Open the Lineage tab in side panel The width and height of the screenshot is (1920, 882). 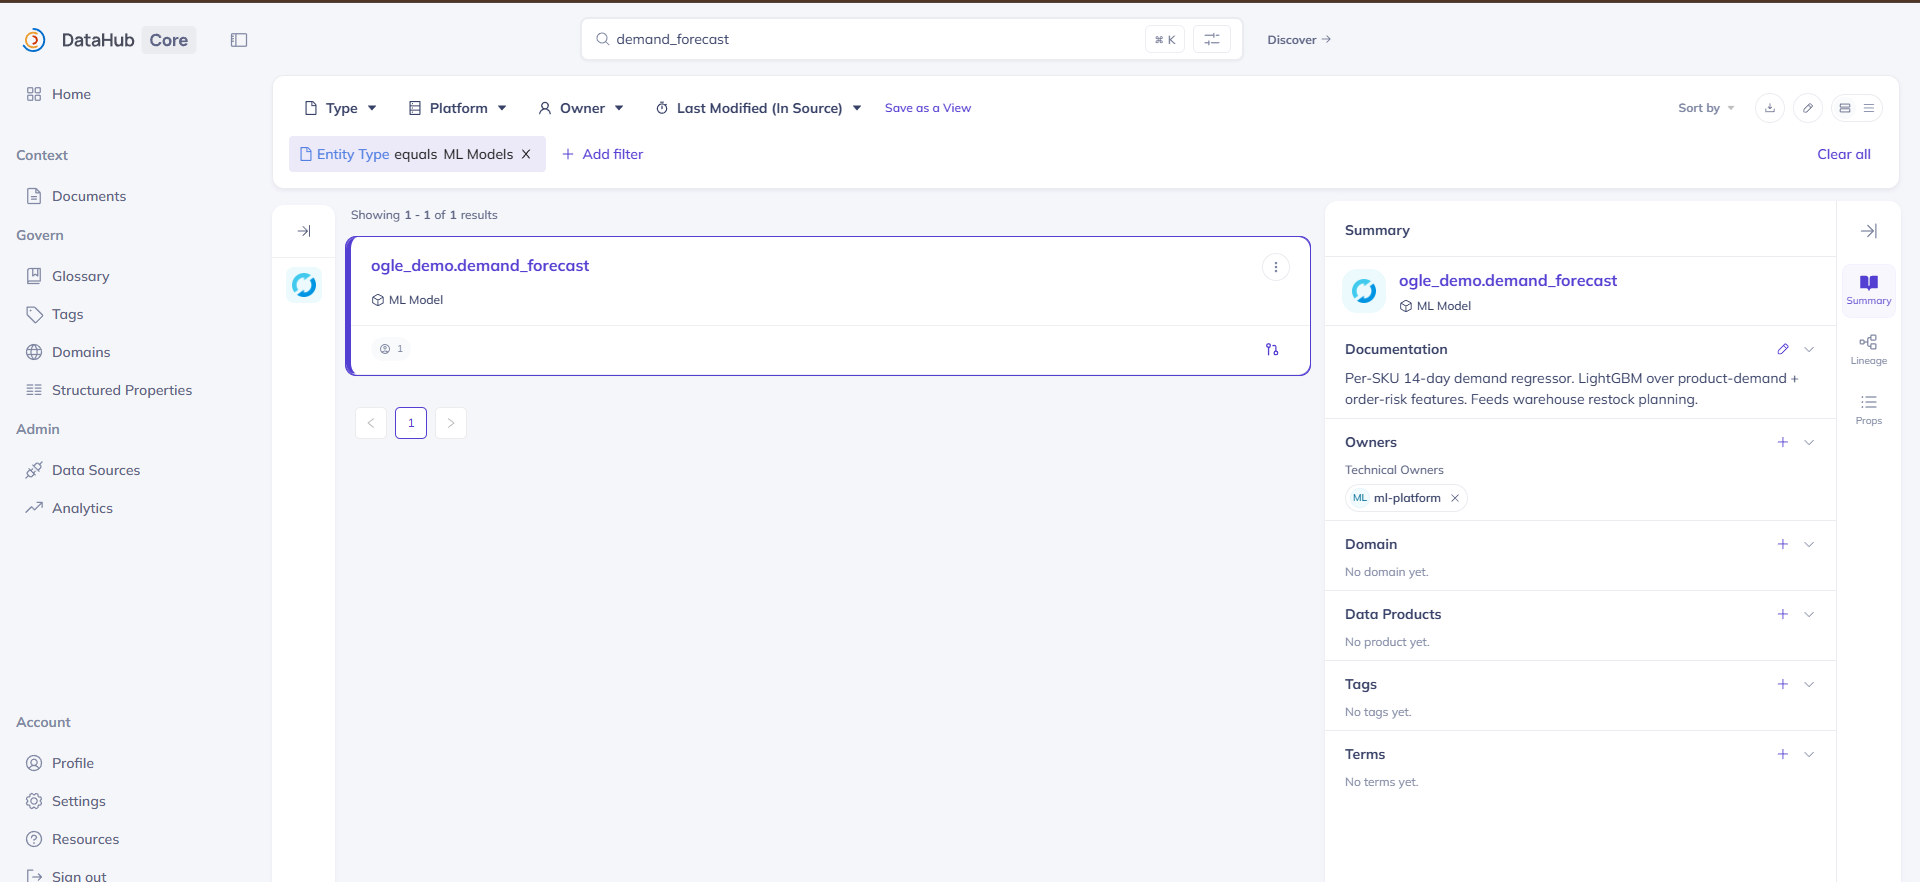click(1869, 350)
